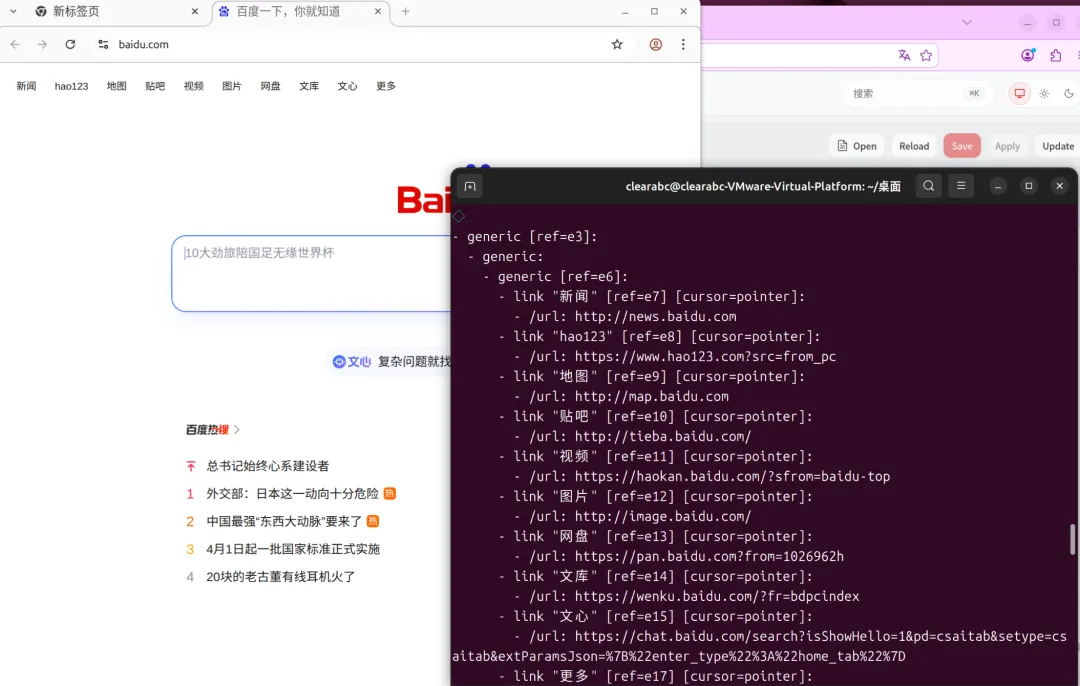Select the 百度一下，你就知道 tab

[x=300, y=12]
